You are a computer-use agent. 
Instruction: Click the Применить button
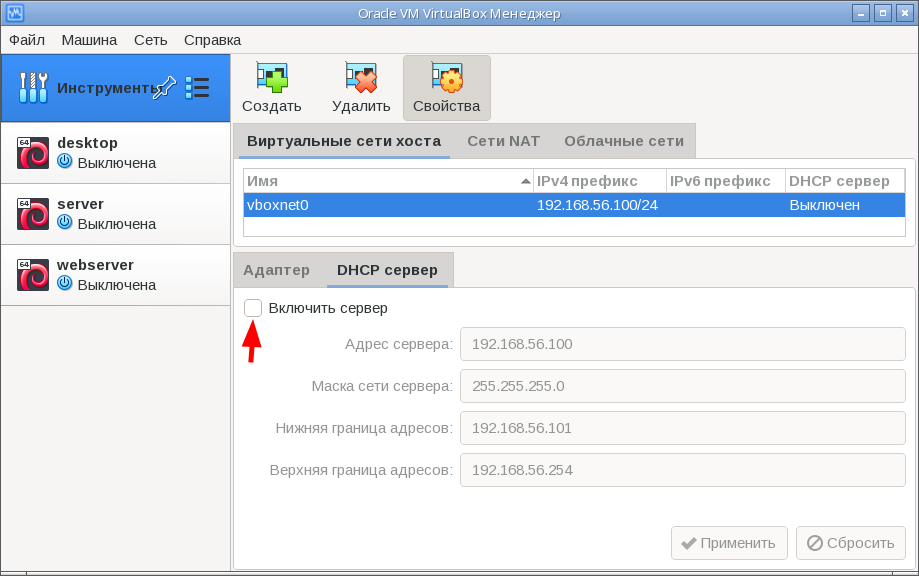729,543
